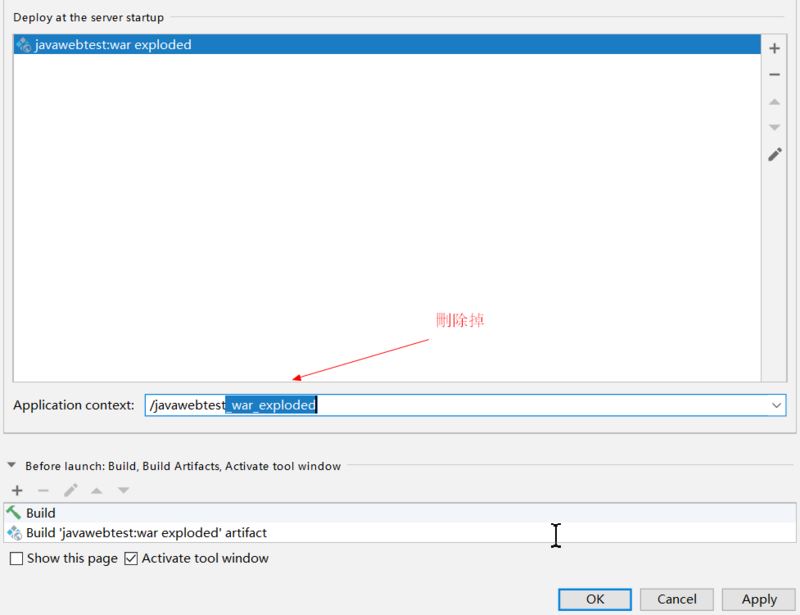800x615 pixels.
Task: Uncheck Activate tool window checkbox
Action: pyautogui.click(x=131, y=558)
